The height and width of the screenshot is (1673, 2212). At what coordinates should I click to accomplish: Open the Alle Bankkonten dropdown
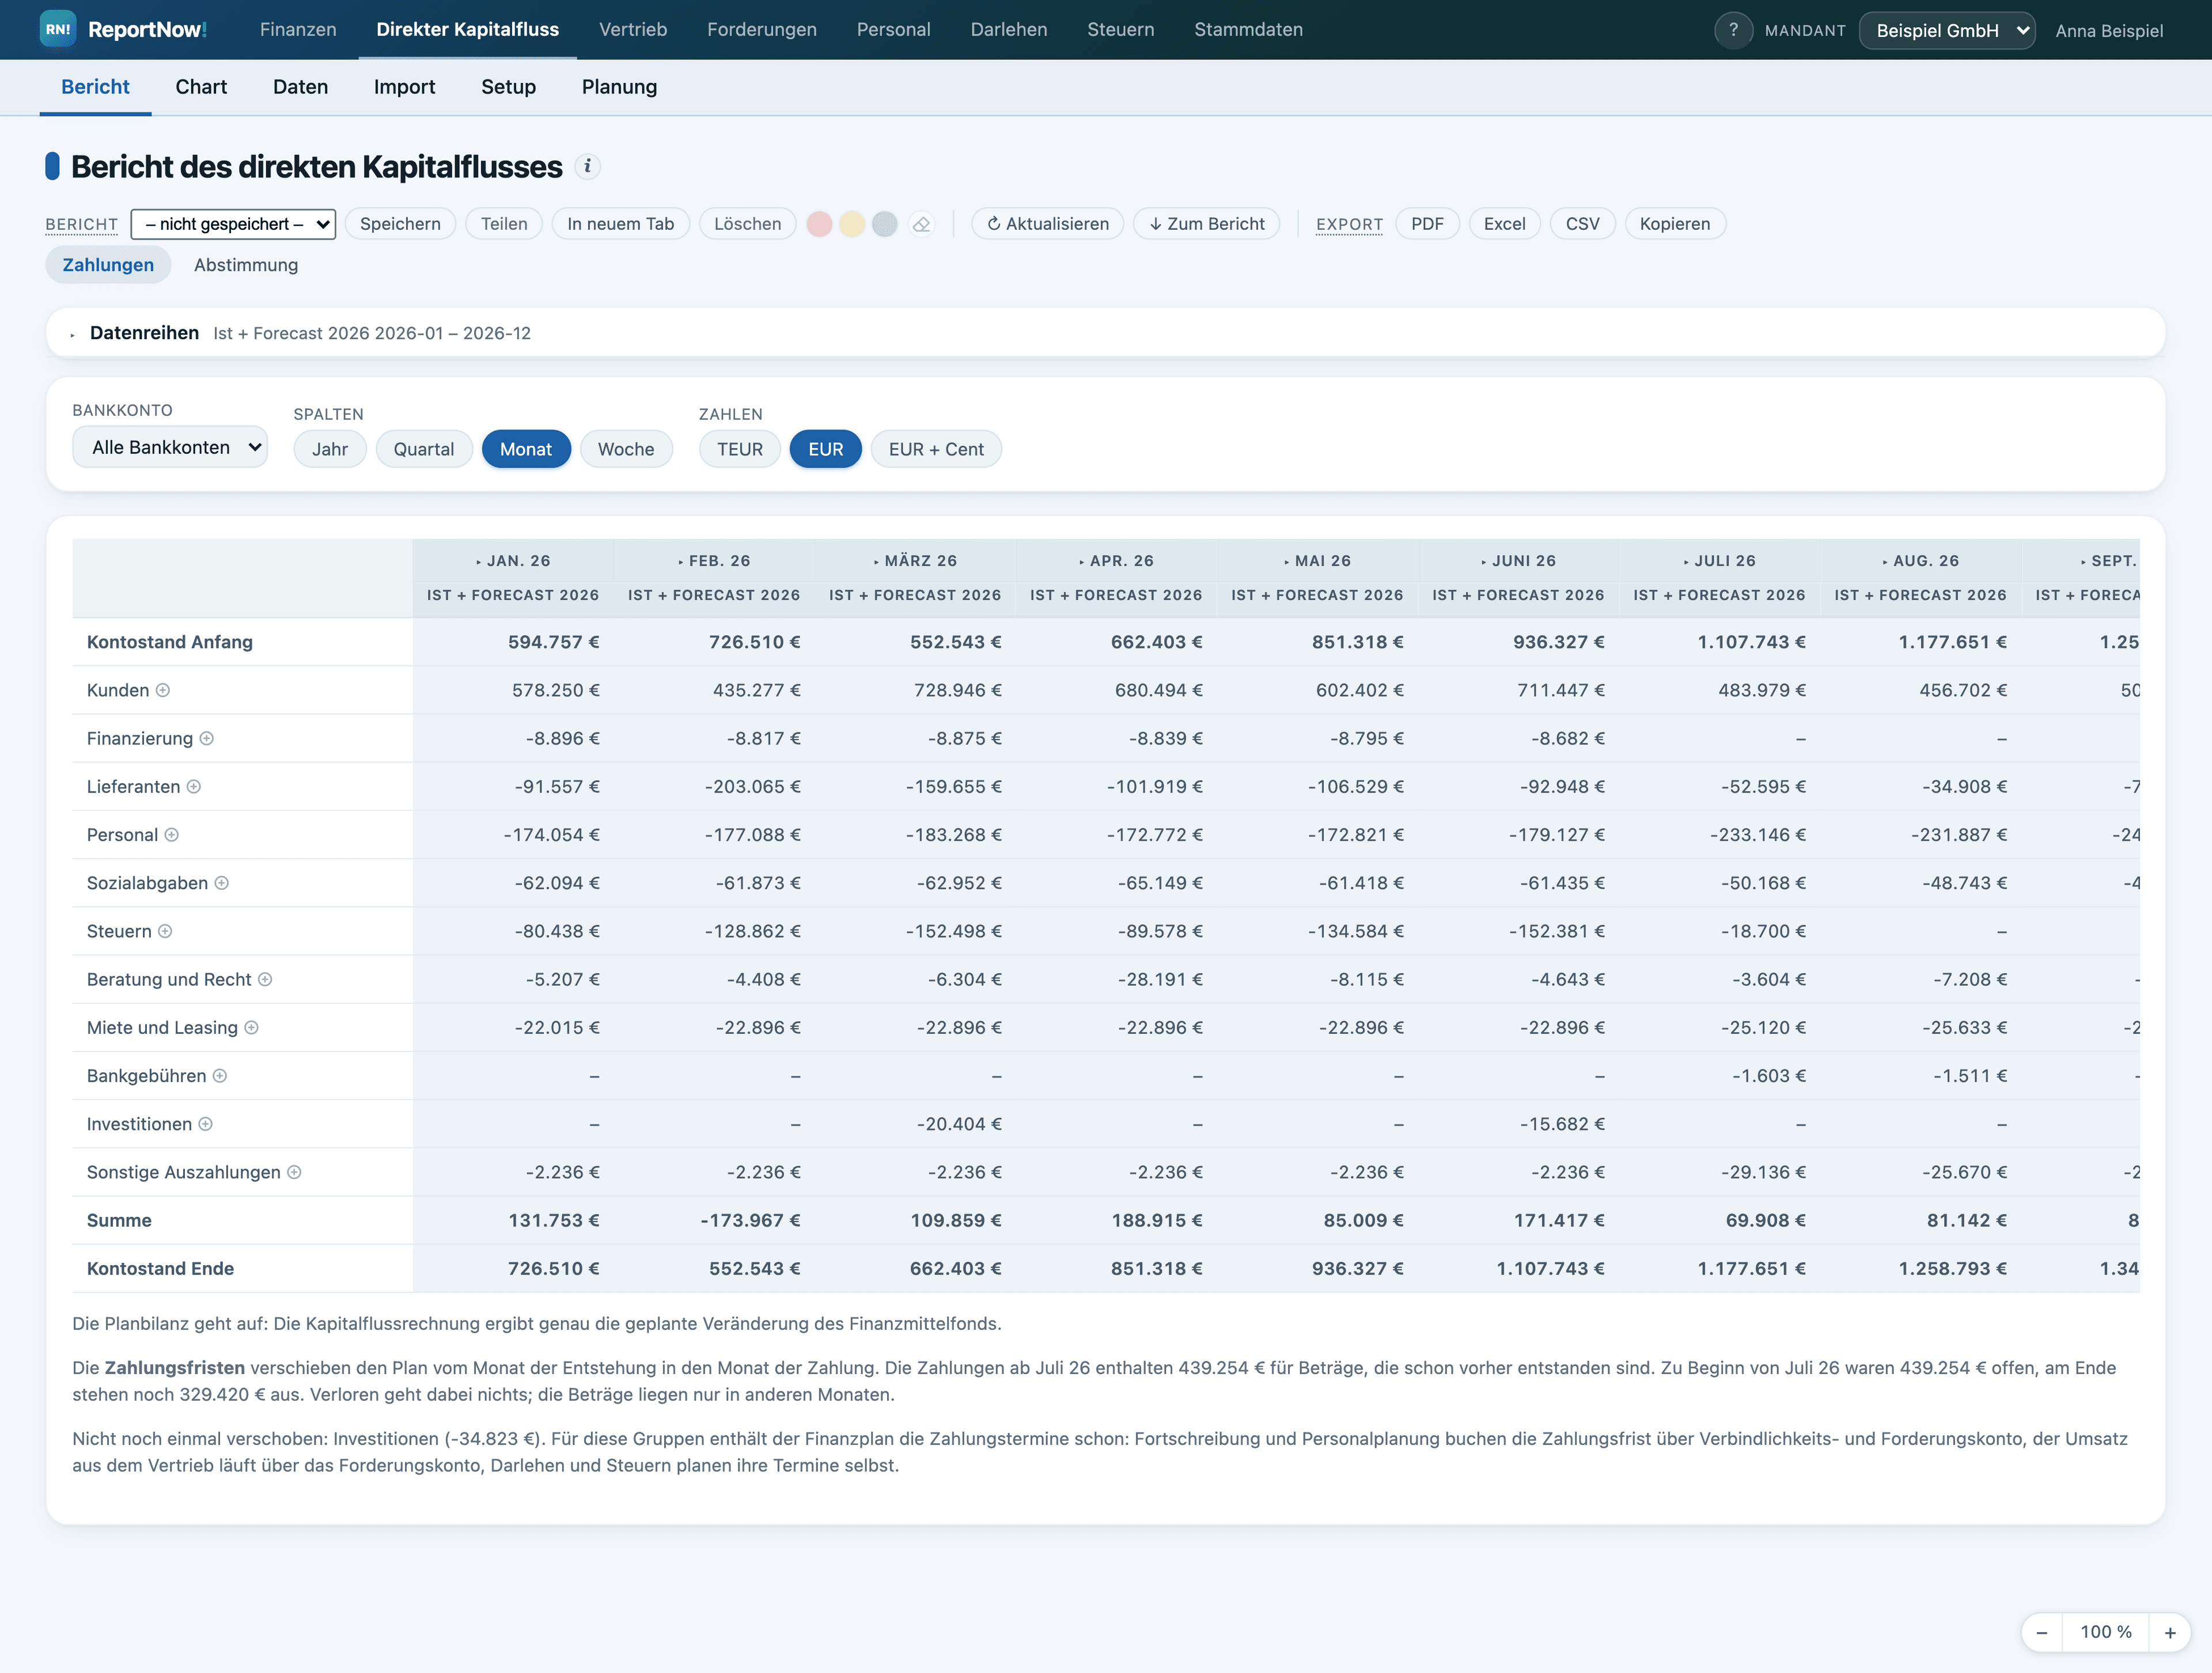[x=170, y=447]
